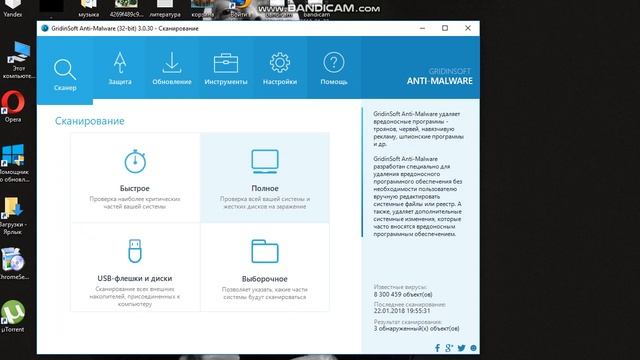Select the Windows update assistant icon
Screen dimensions: 640x360
(x=13, y=163)
